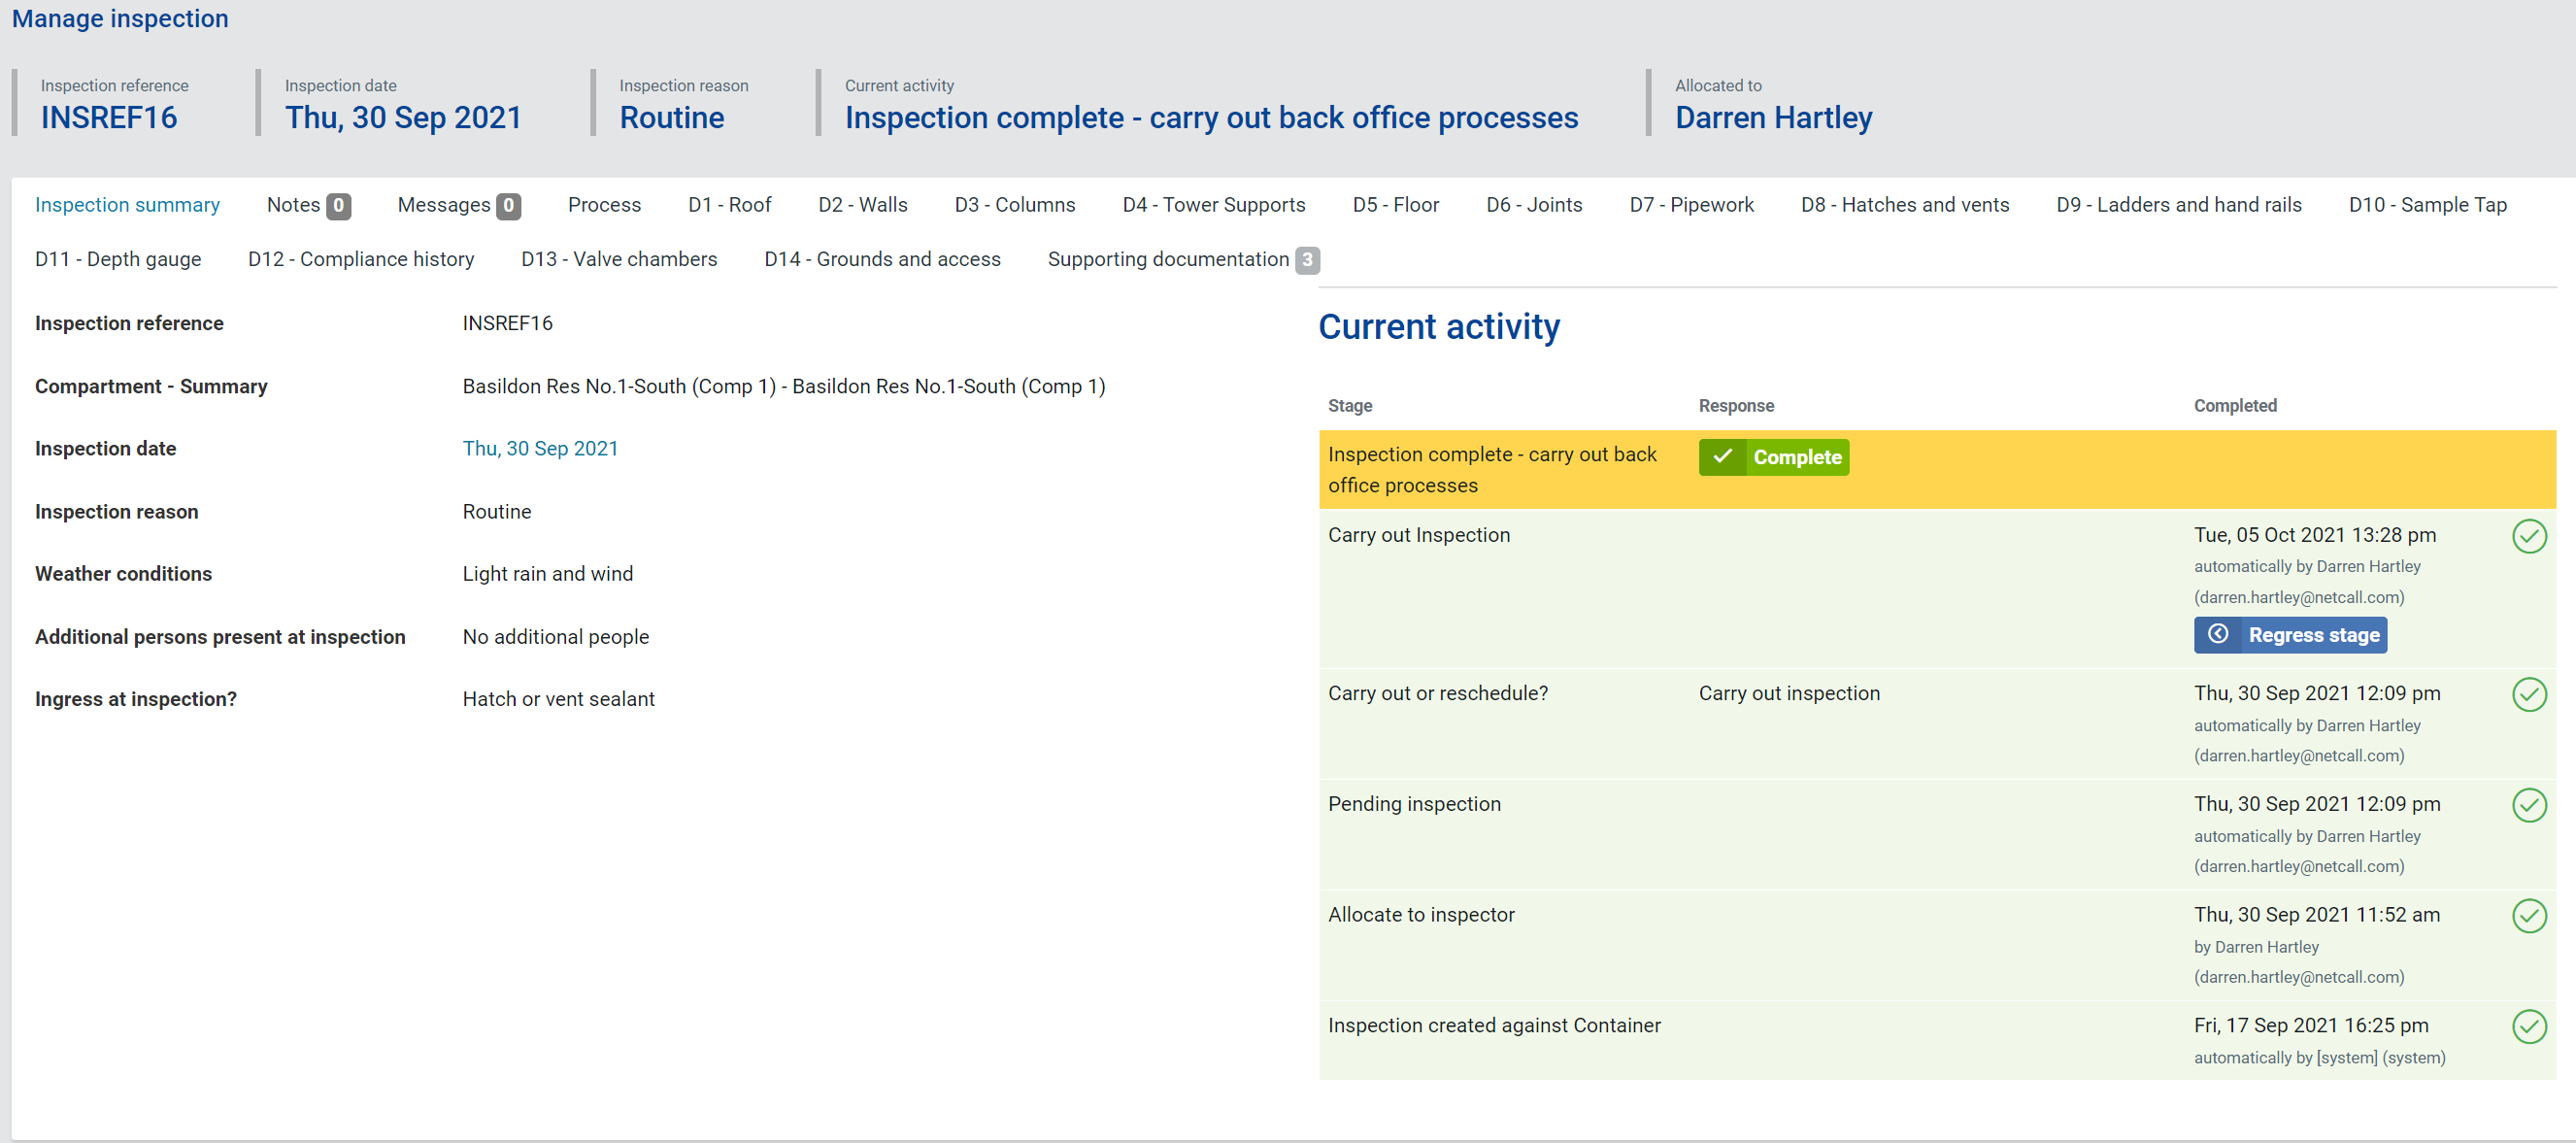This screenshot has height=1143, width=2576.
Task: Click the Supporting documentation count badge
Action: click(1306, 260)
